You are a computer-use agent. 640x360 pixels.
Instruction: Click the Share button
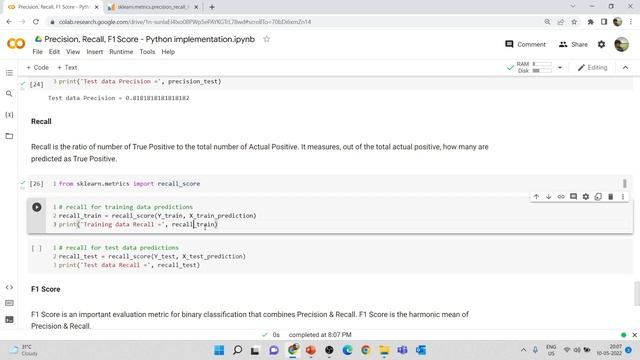coord(573,44)
